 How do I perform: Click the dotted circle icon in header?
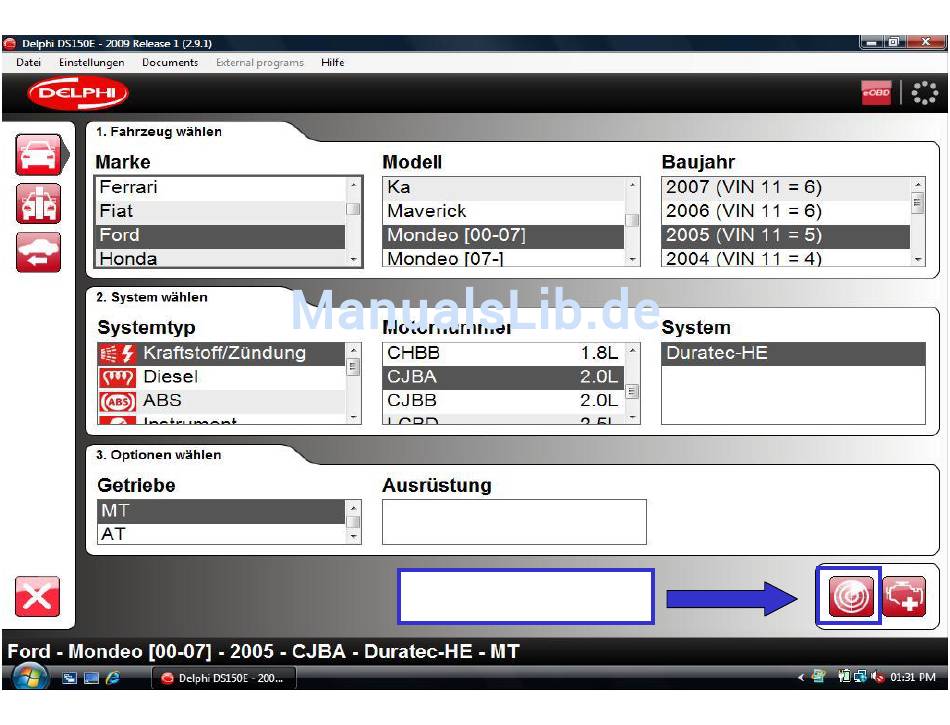(925, 93)
